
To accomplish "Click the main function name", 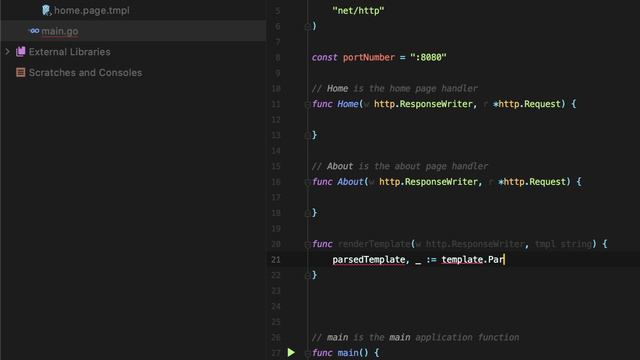I will (348, 353).
